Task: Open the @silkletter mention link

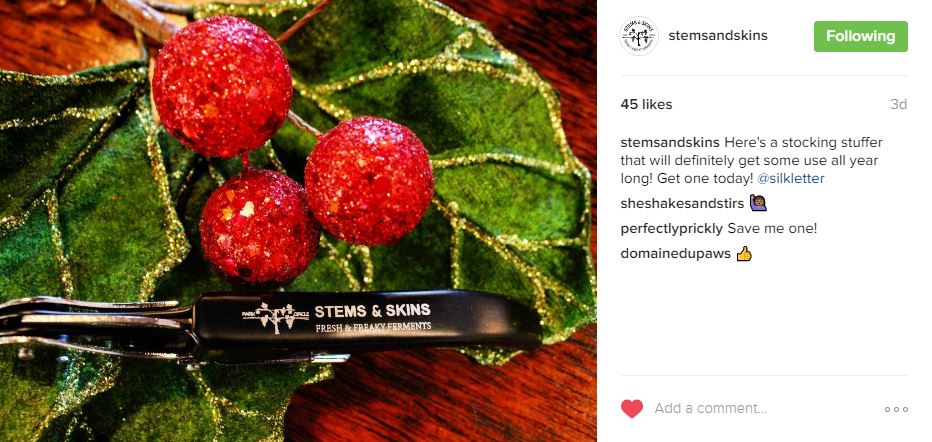Action: point(791,178)
